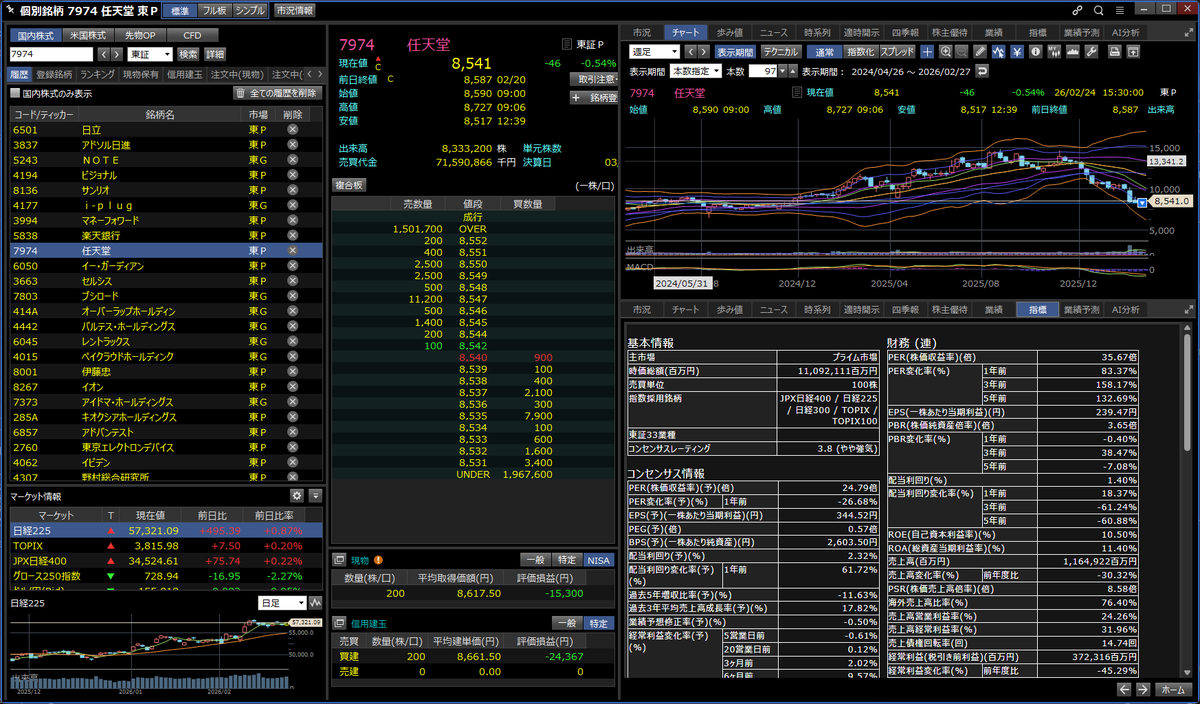
Task: Select NISA account in 現物 panel
Action: pyautogui.click(x=598, y=560)
